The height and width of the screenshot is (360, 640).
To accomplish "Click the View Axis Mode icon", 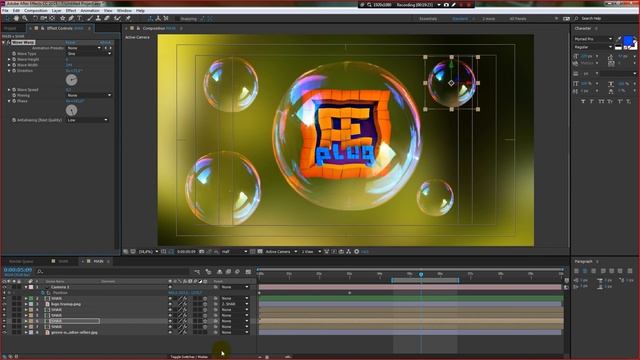I will pos(166,18).
